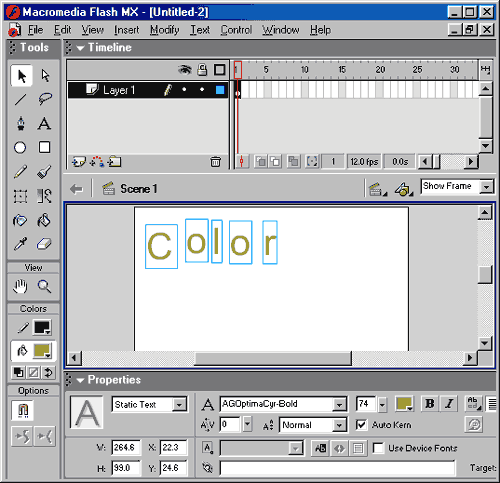Select the Free Transform tool
This screenshot has height=483, width=500.
point(20,196)
